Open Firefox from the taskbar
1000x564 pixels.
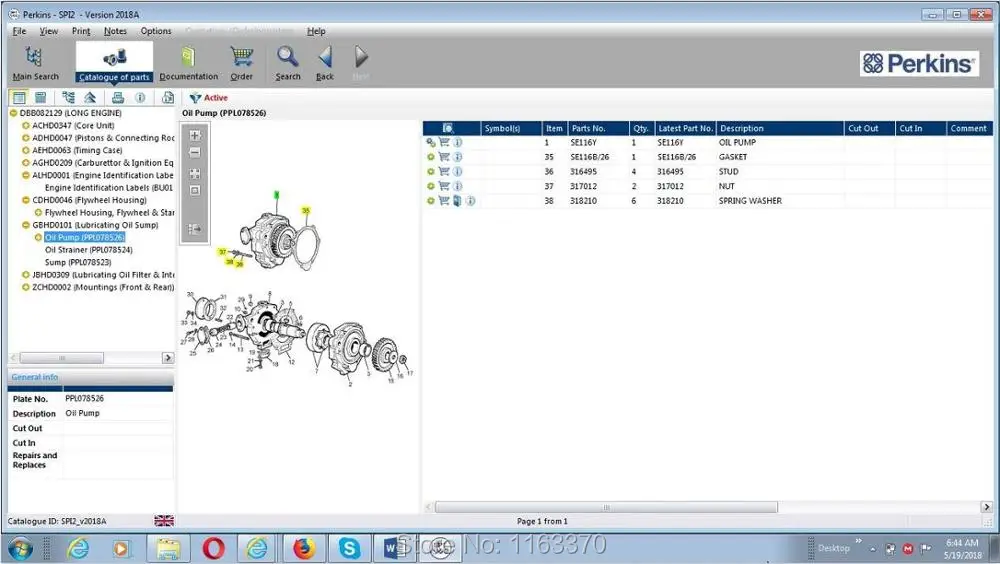pyautogui.click(x=304, y=548)
